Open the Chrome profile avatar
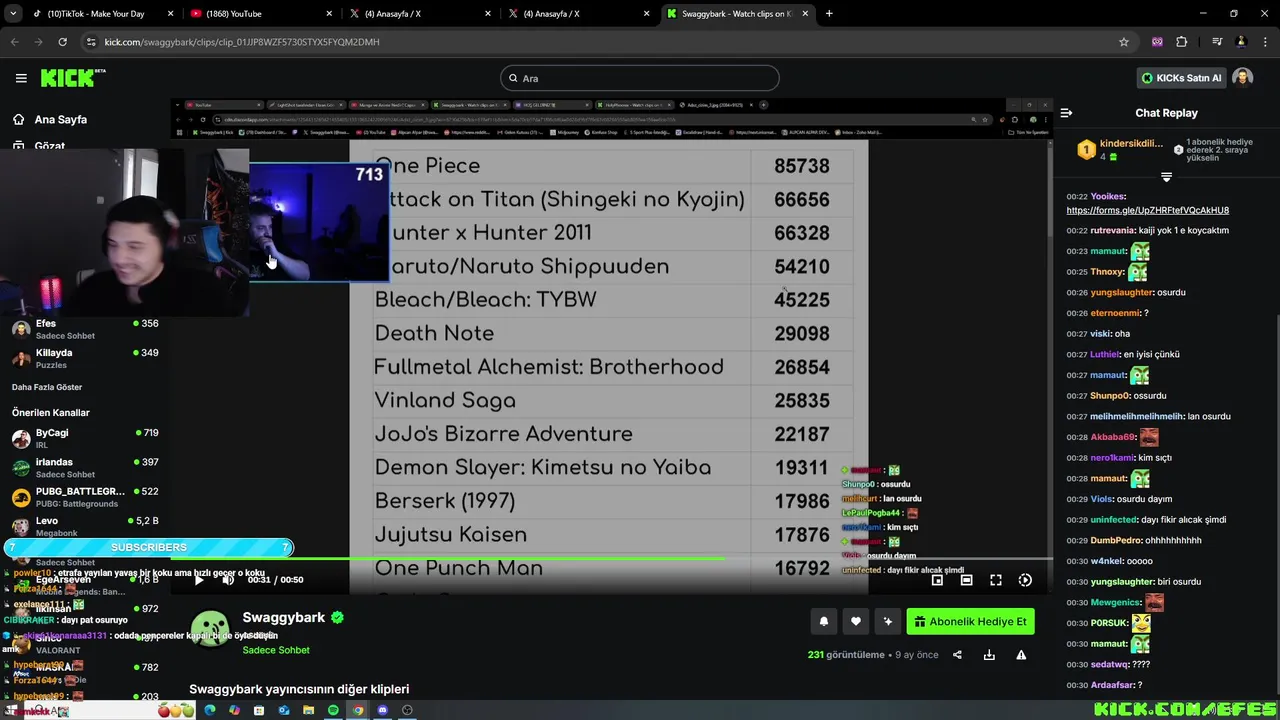The image size is (1280, 720). click(1241, 42)
